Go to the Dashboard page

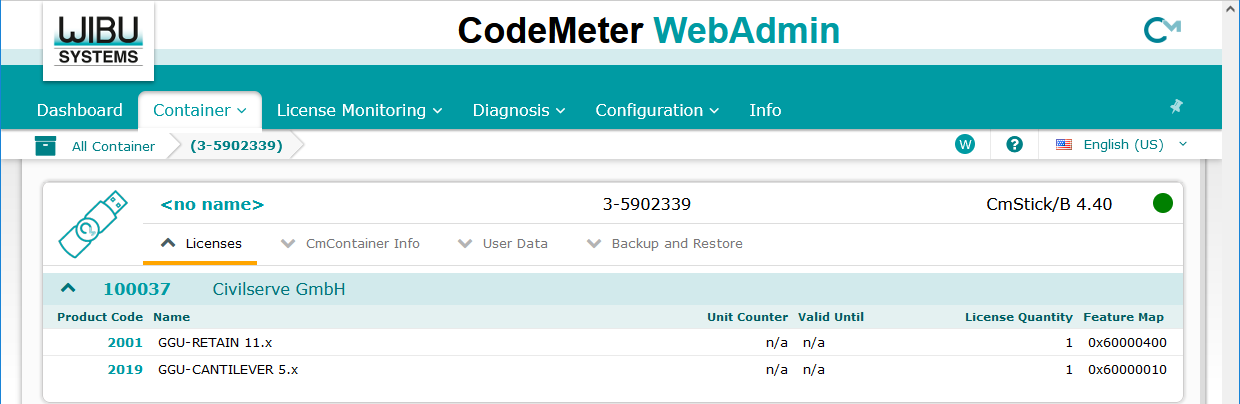tap(79, 110)
